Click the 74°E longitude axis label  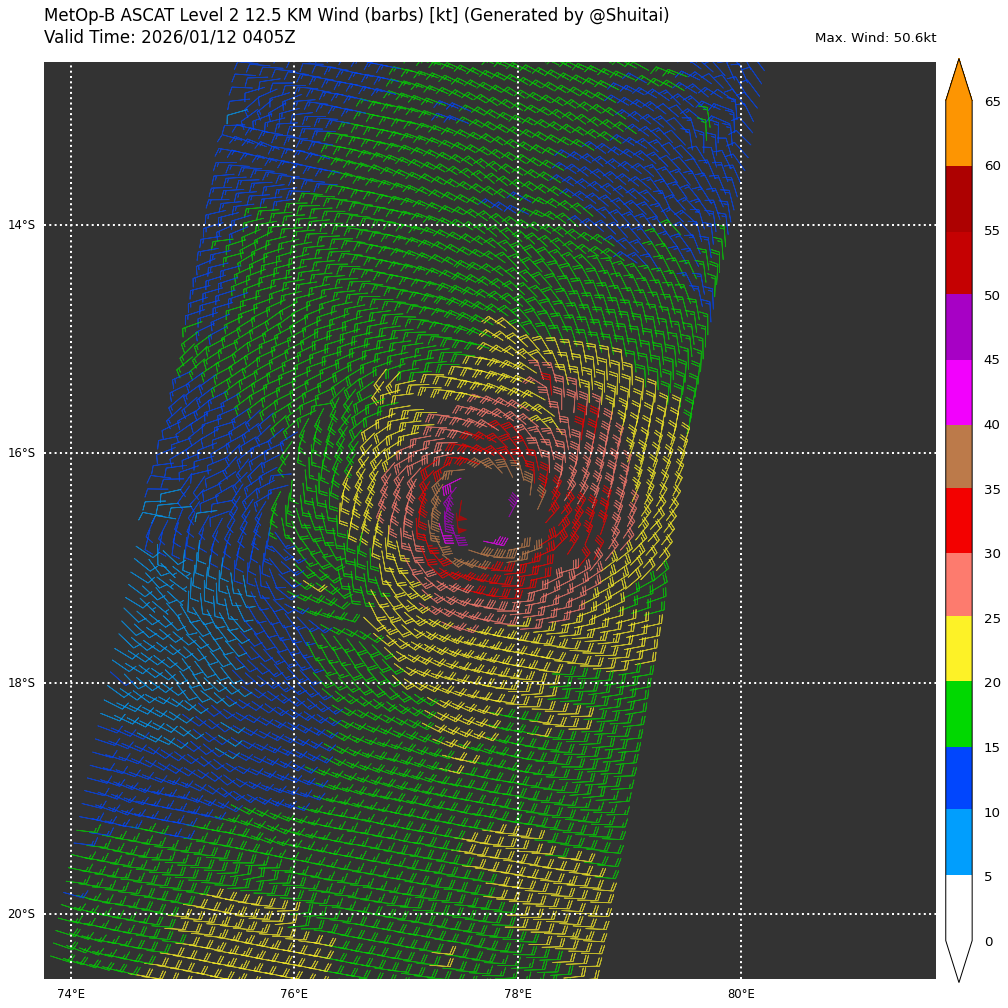pos(71,994)
